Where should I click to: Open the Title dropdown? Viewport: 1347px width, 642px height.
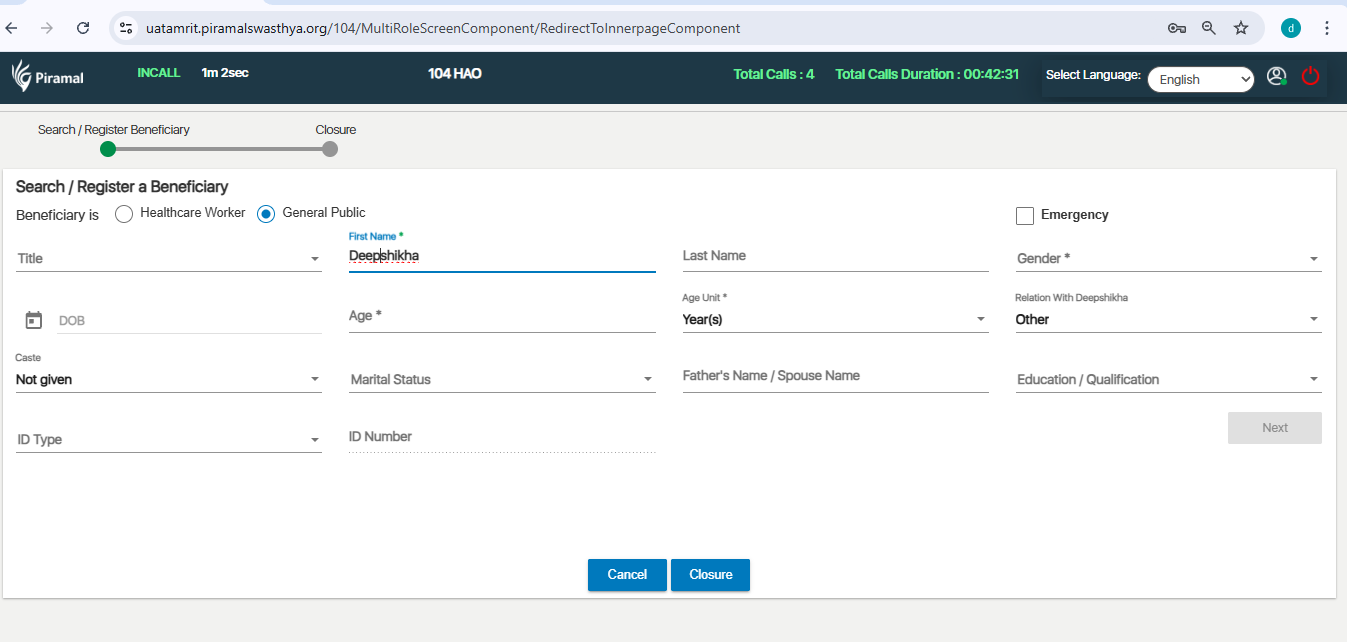[168, 259]
